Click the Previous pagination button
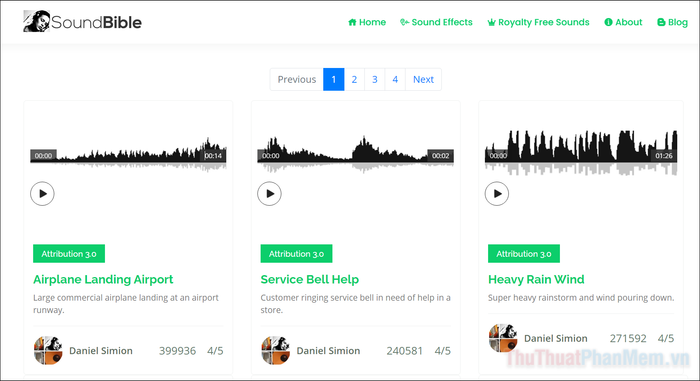700x381 pixels. [296, 80]
